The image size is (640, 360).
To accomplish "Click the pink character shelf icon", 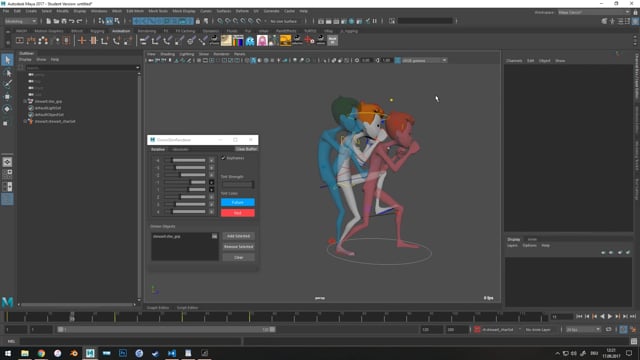I will tap(262, 40).
